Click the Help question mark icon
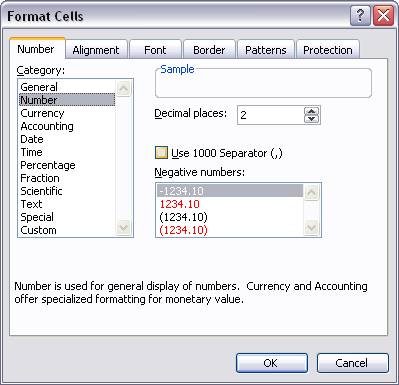Viewport: 399px width, 385px height. tap(360, 16)
